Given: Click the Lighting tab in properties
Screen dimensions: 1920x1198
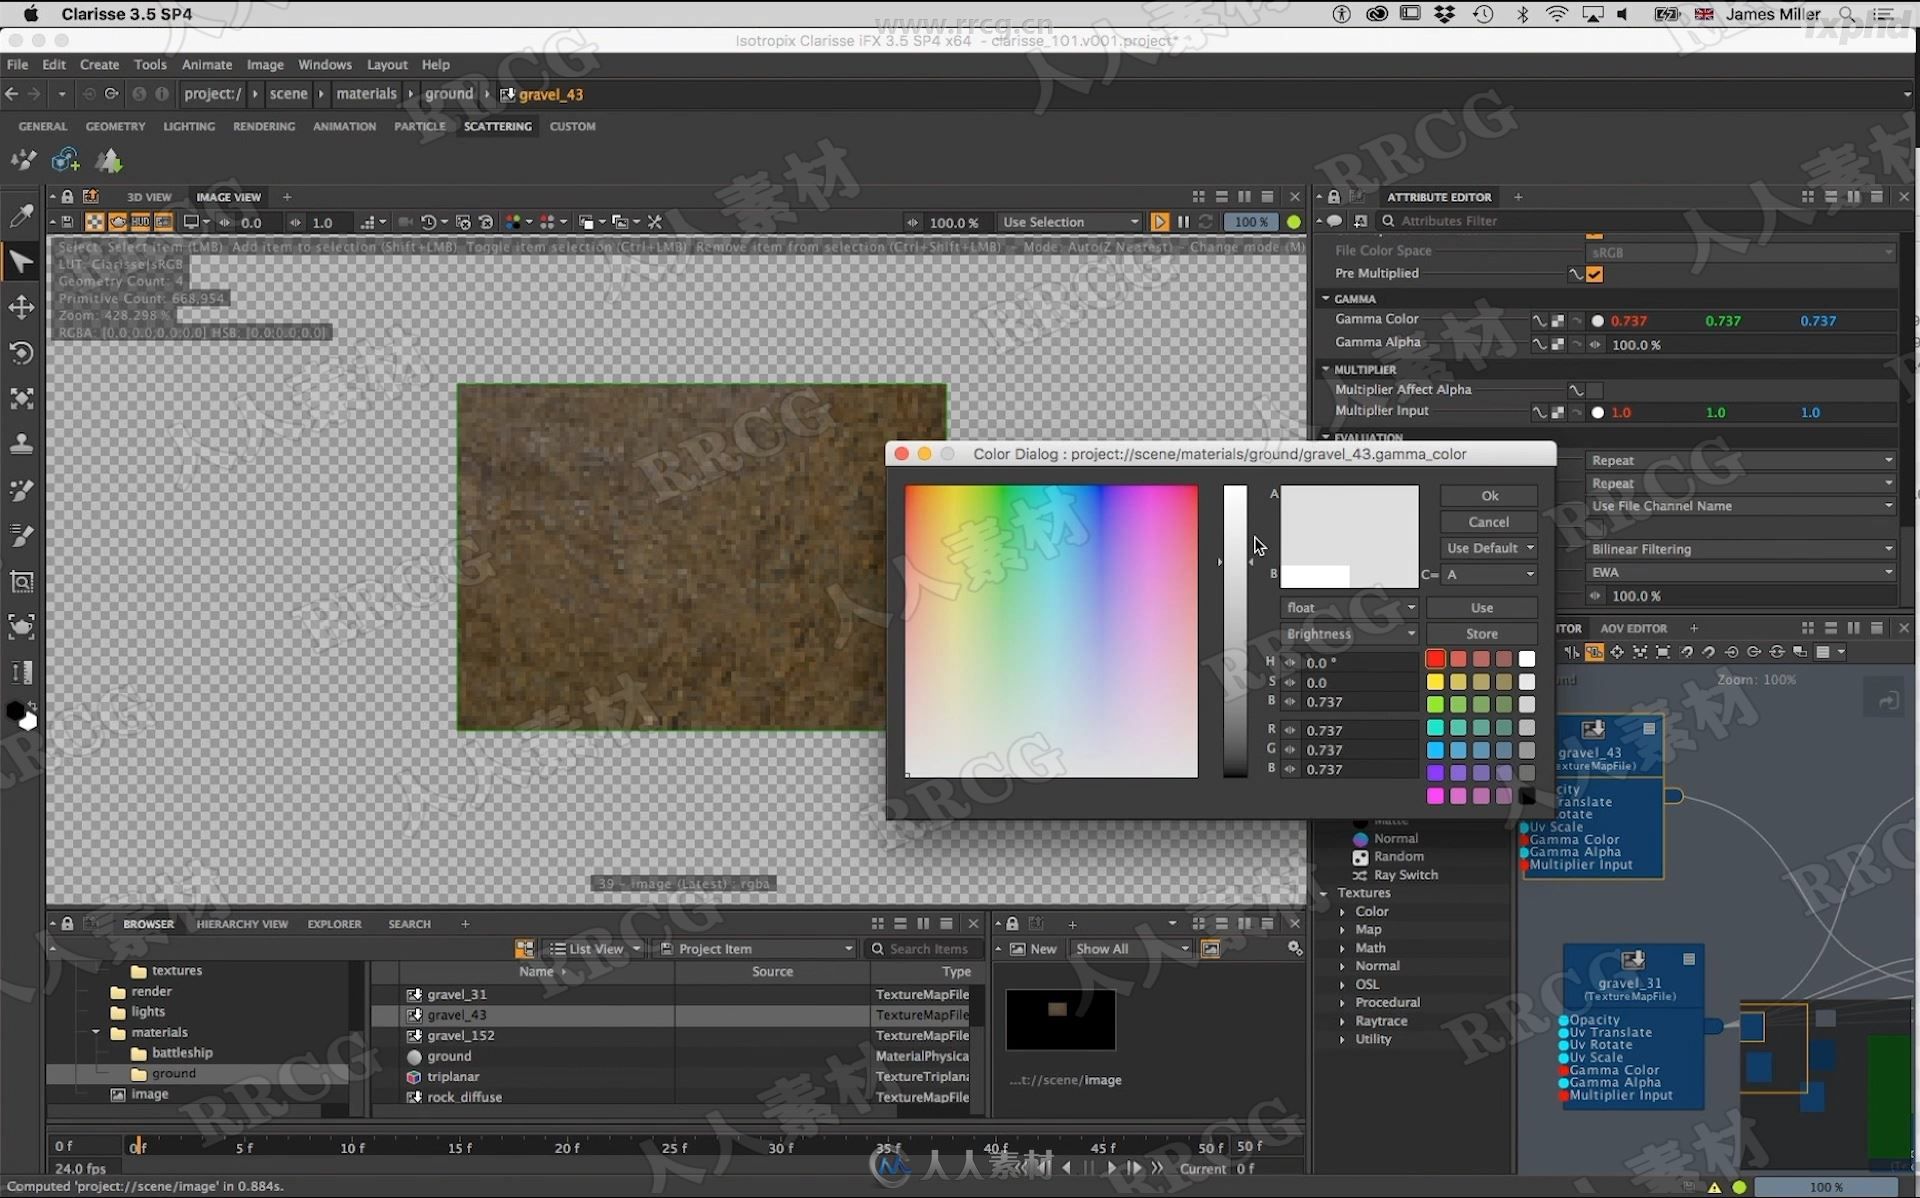Looking at the screenshot, I should pos(189,126).
